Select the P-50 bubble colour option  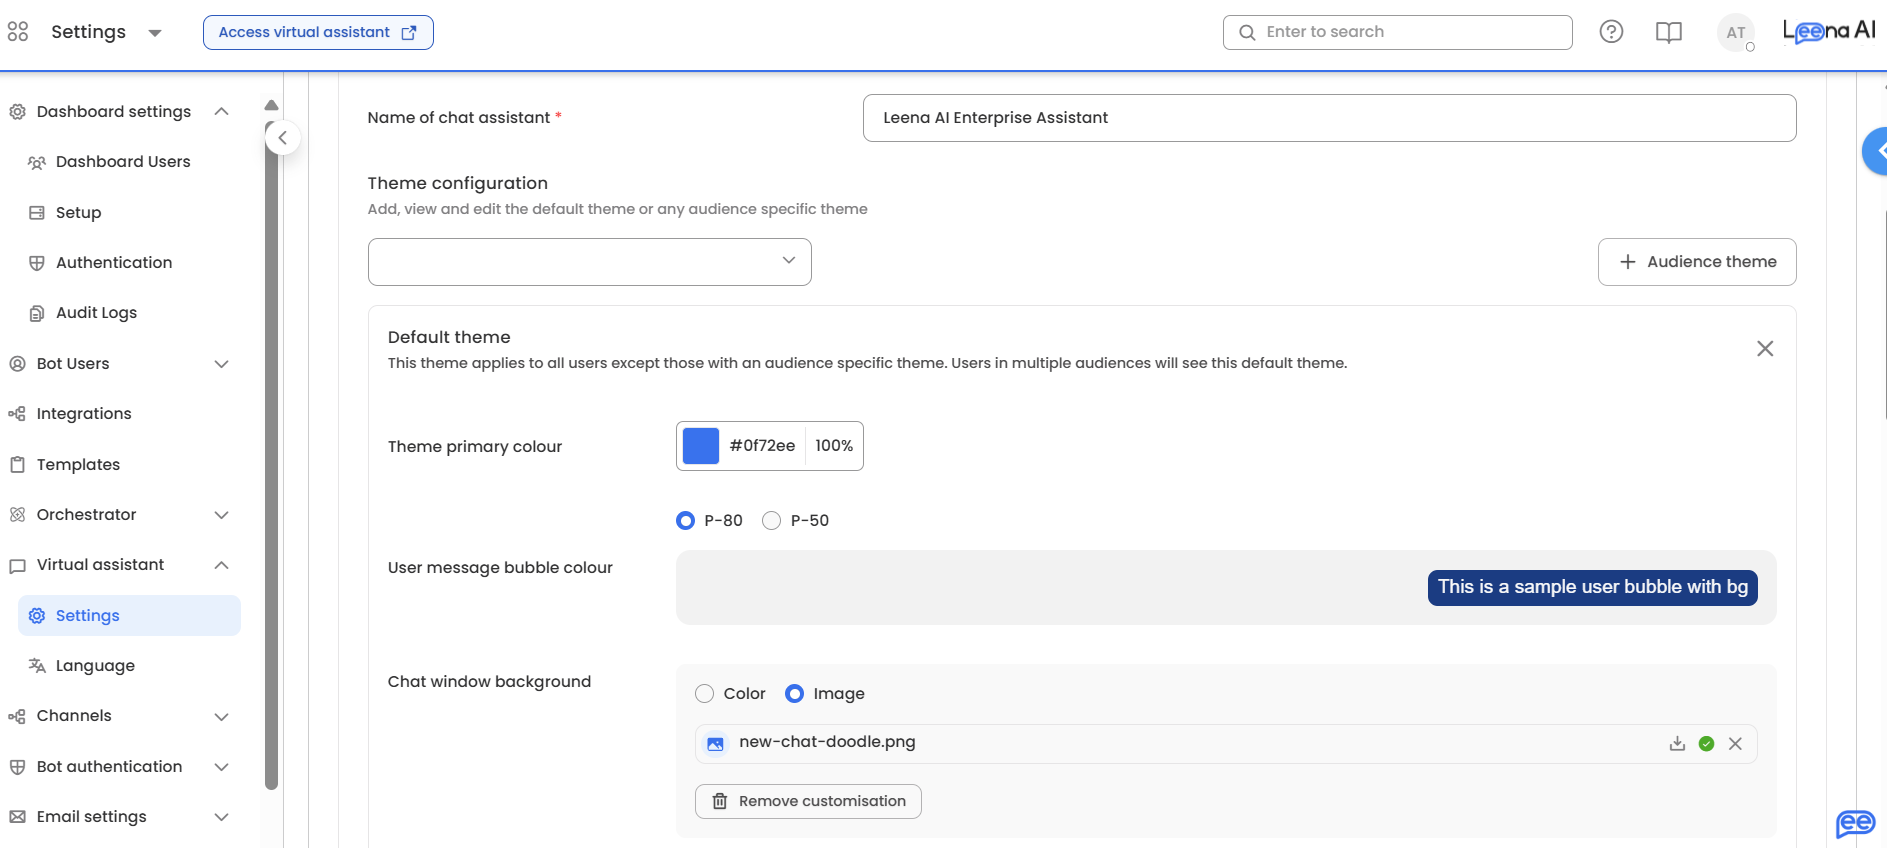(772, 521)
